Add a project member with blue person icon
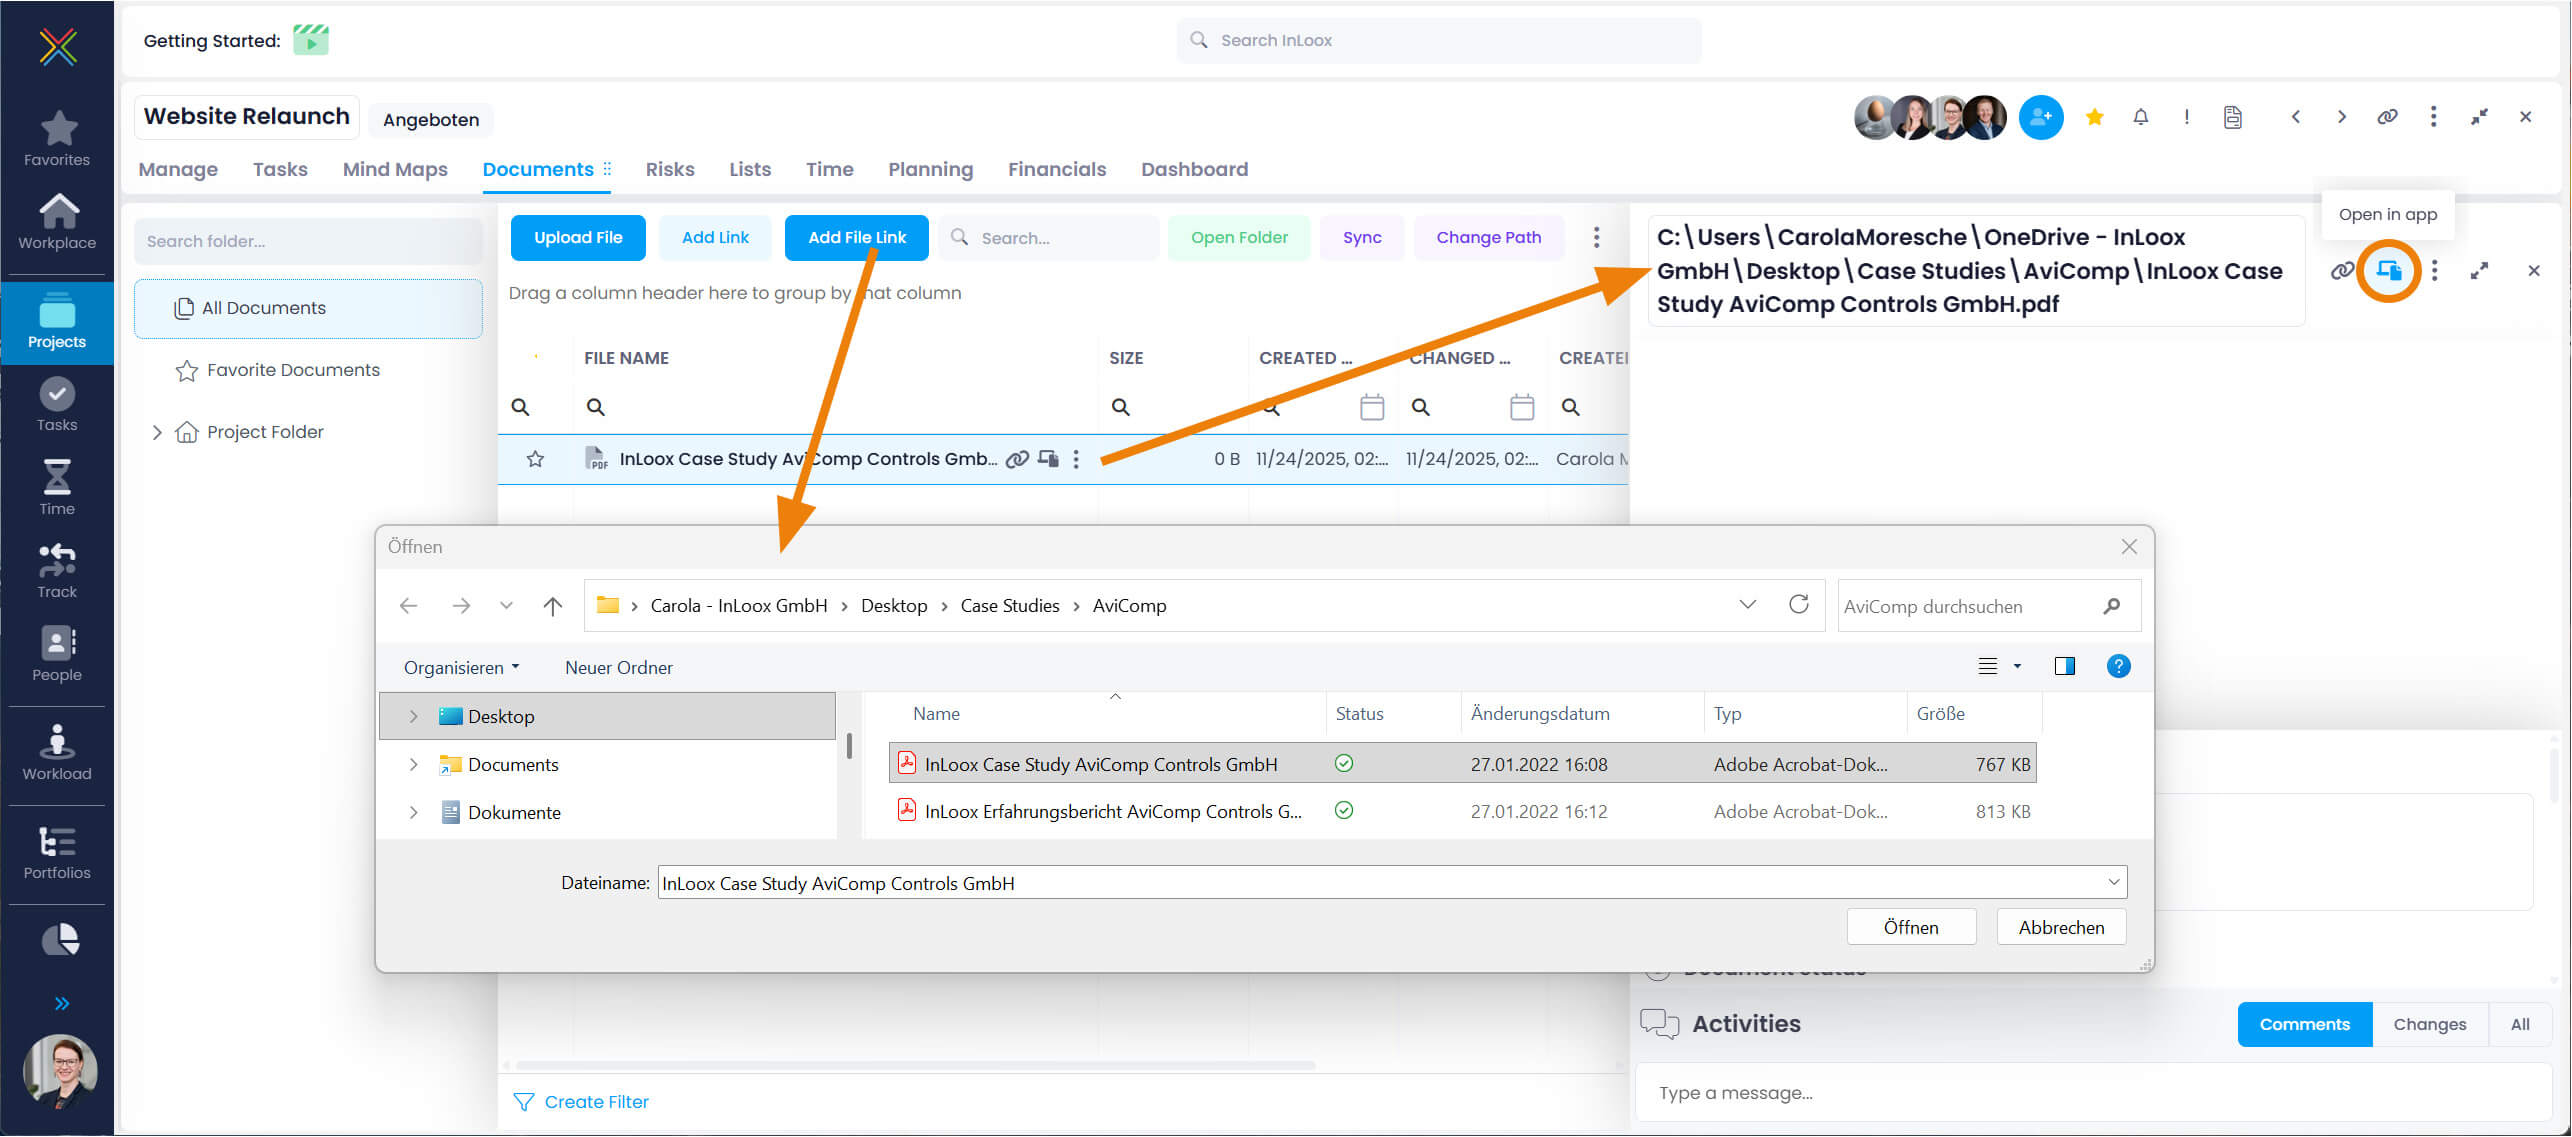This screenshot has width=2572, height=1137. [x=2041, y=117]
